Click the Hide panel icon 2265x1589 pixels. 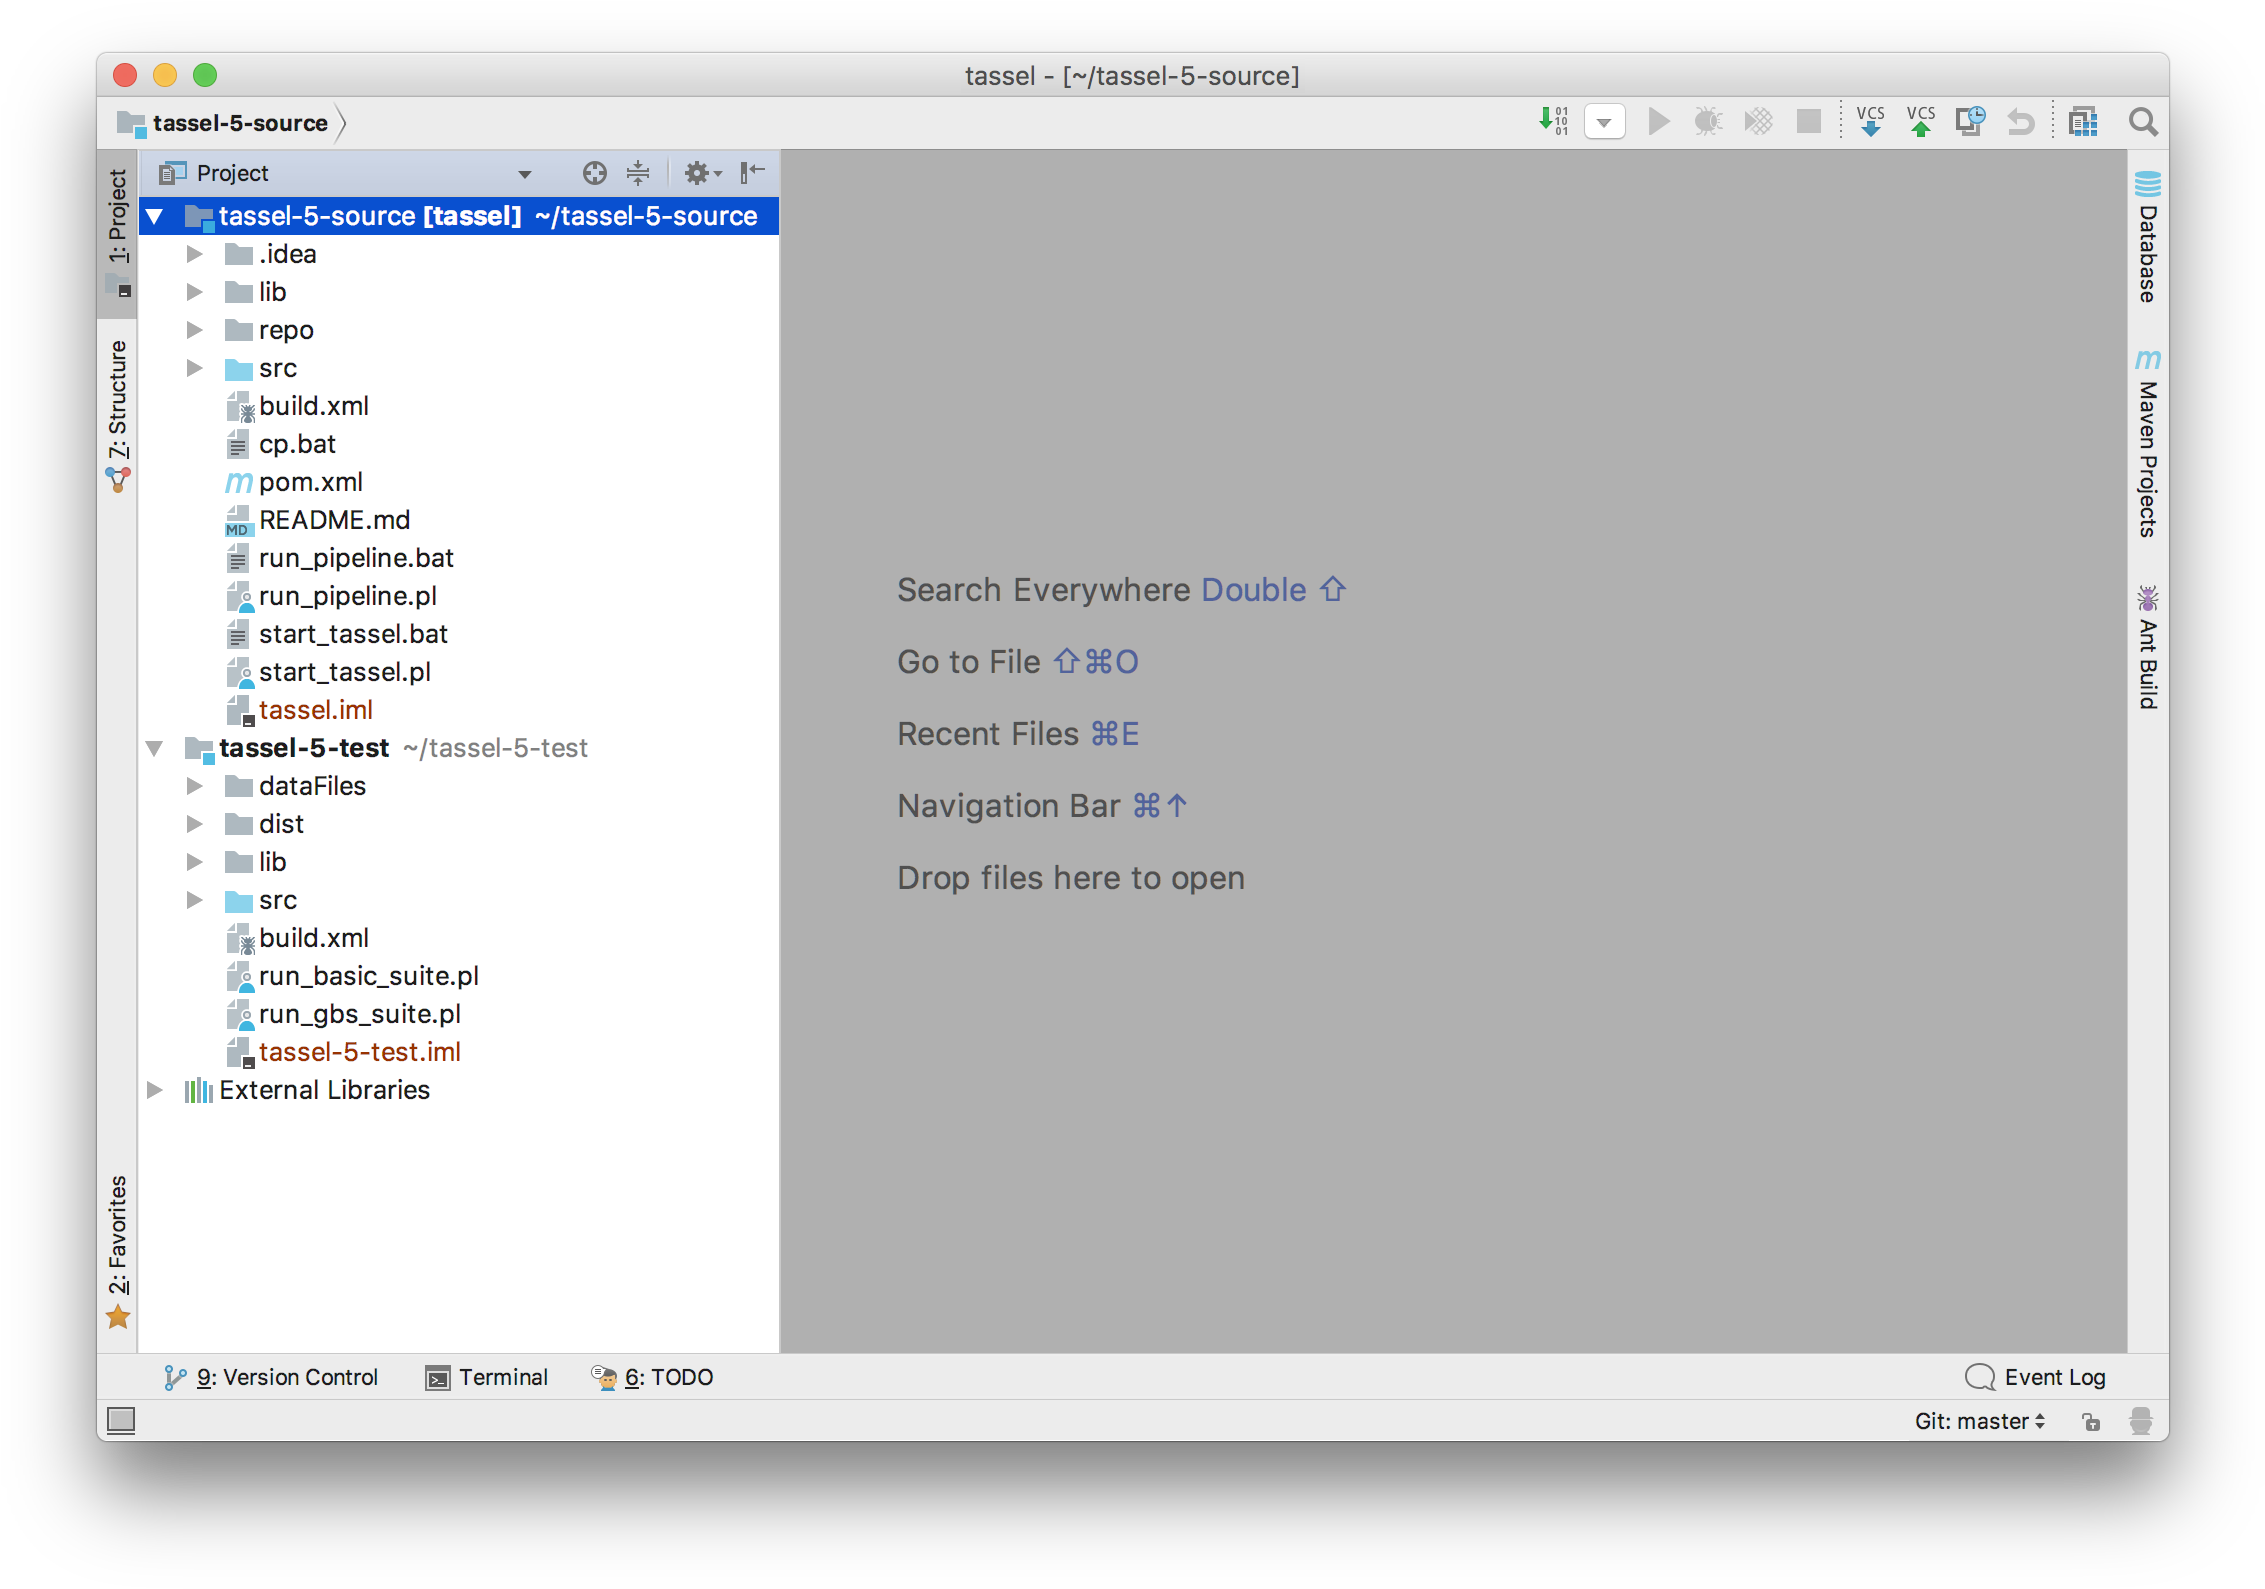pyautogui.click(x=752, y=173)
